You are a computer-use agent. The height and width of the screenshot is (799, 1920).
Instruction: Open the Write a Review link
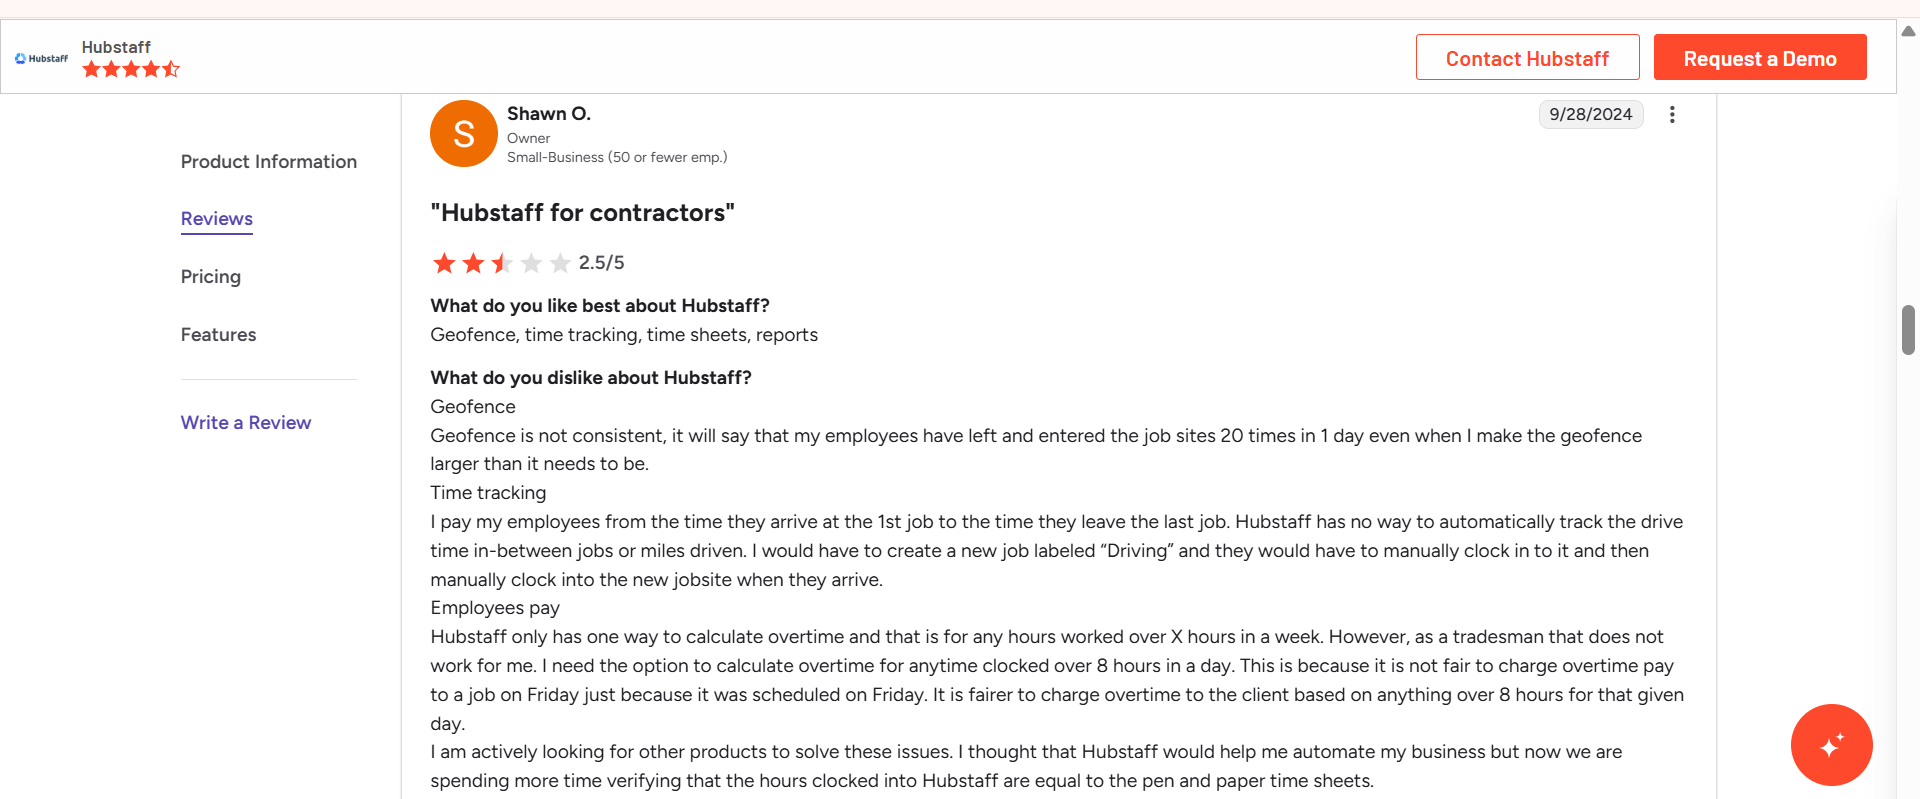tap(246, 423)
